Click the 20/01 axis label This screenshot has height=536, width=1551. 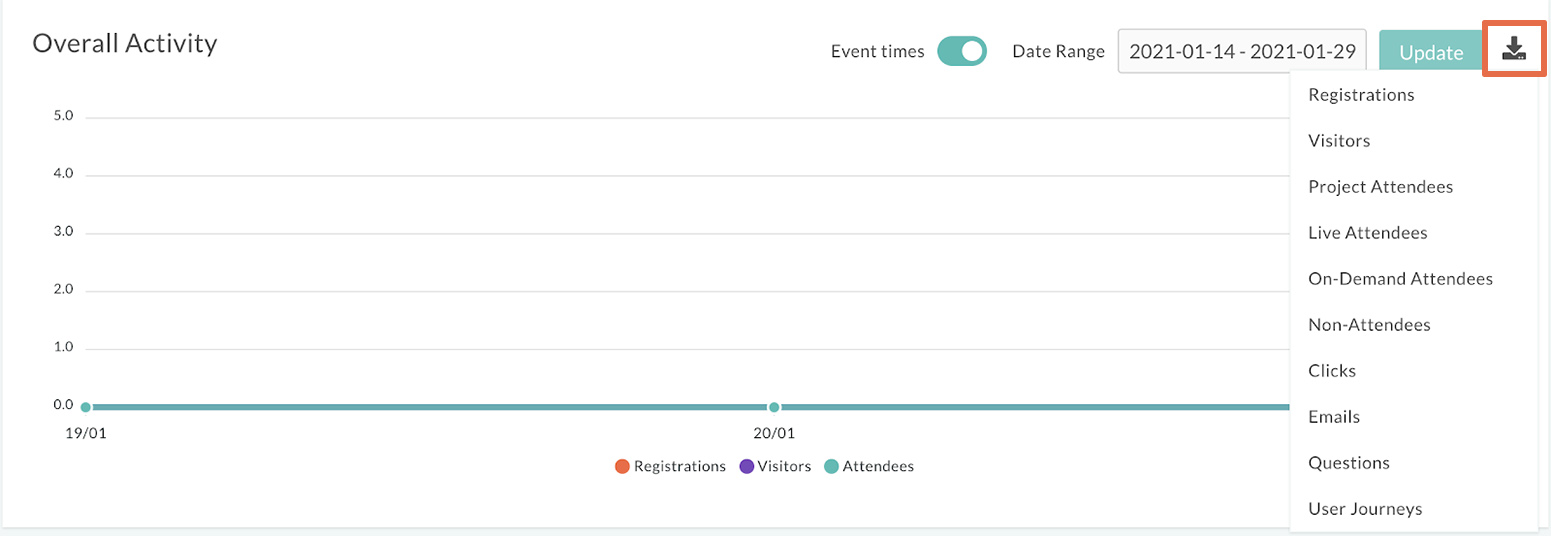(773, 434)
